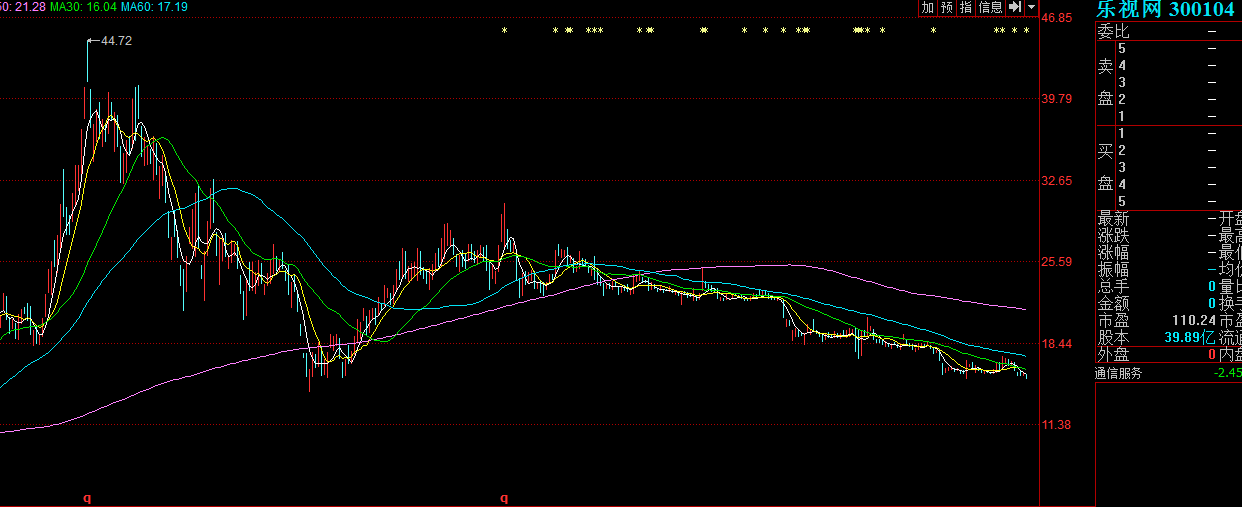Click the 总手 (total volume) label
This screenshot has height=507, width=1242.
(x=1113, y=287)
